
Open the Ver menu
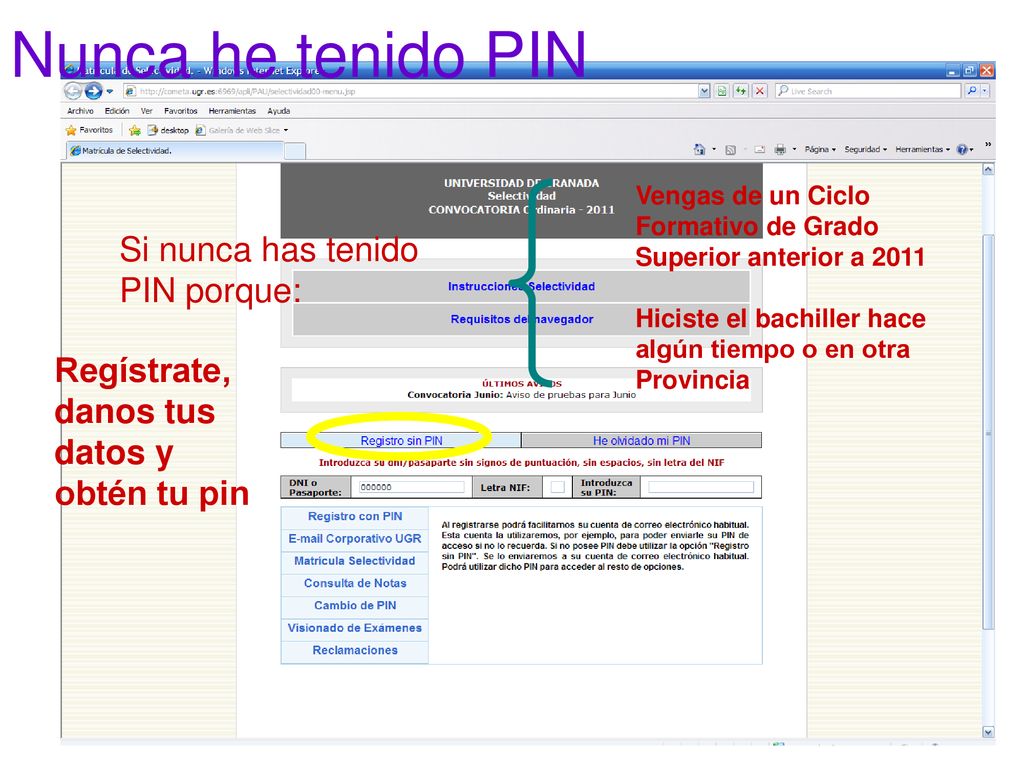point(146,111)
